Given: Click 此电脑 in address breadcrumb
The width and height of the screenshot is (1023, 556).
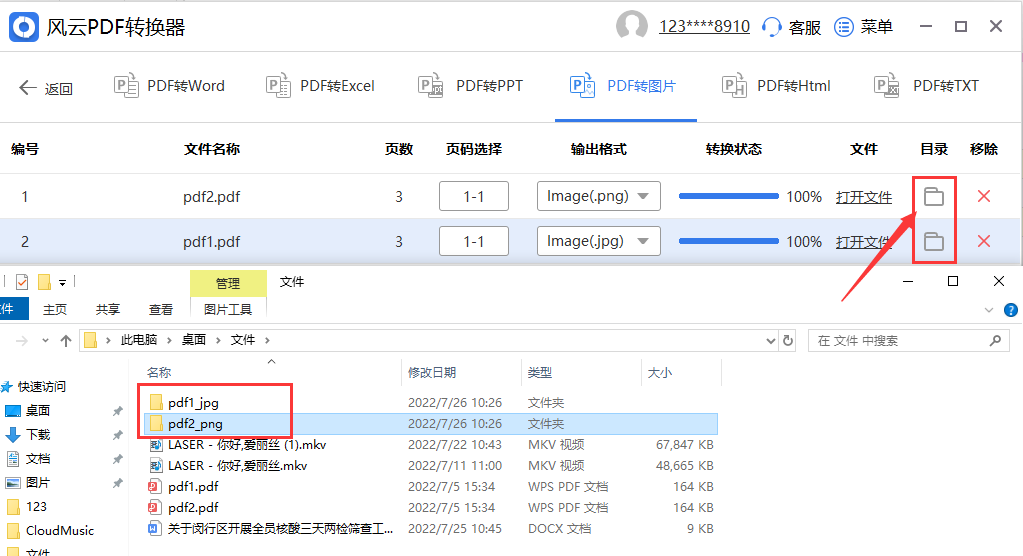Looking at the screenshot, I should coord(138,340).
